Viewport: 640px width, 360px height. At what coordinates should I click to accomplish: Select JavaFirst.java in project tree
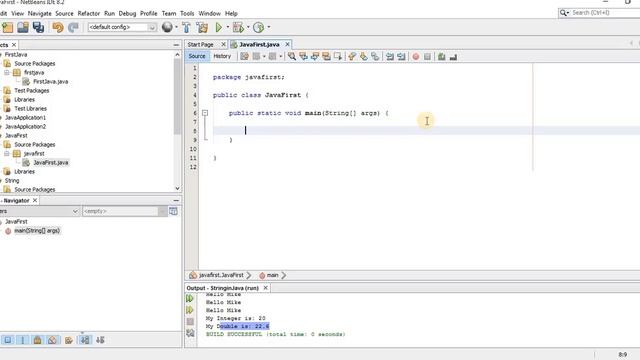pyautogui.click(x=51, y=162)
